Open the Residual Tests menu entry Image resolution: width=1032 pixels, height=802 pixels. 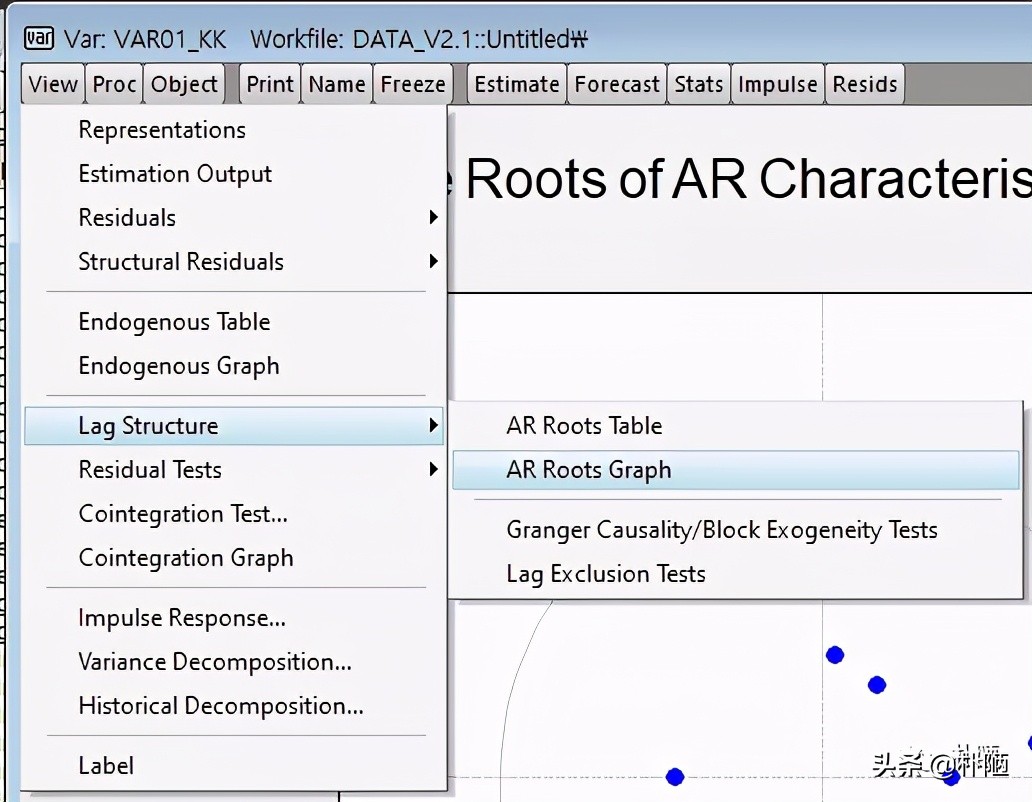click(x=234, y=470)
